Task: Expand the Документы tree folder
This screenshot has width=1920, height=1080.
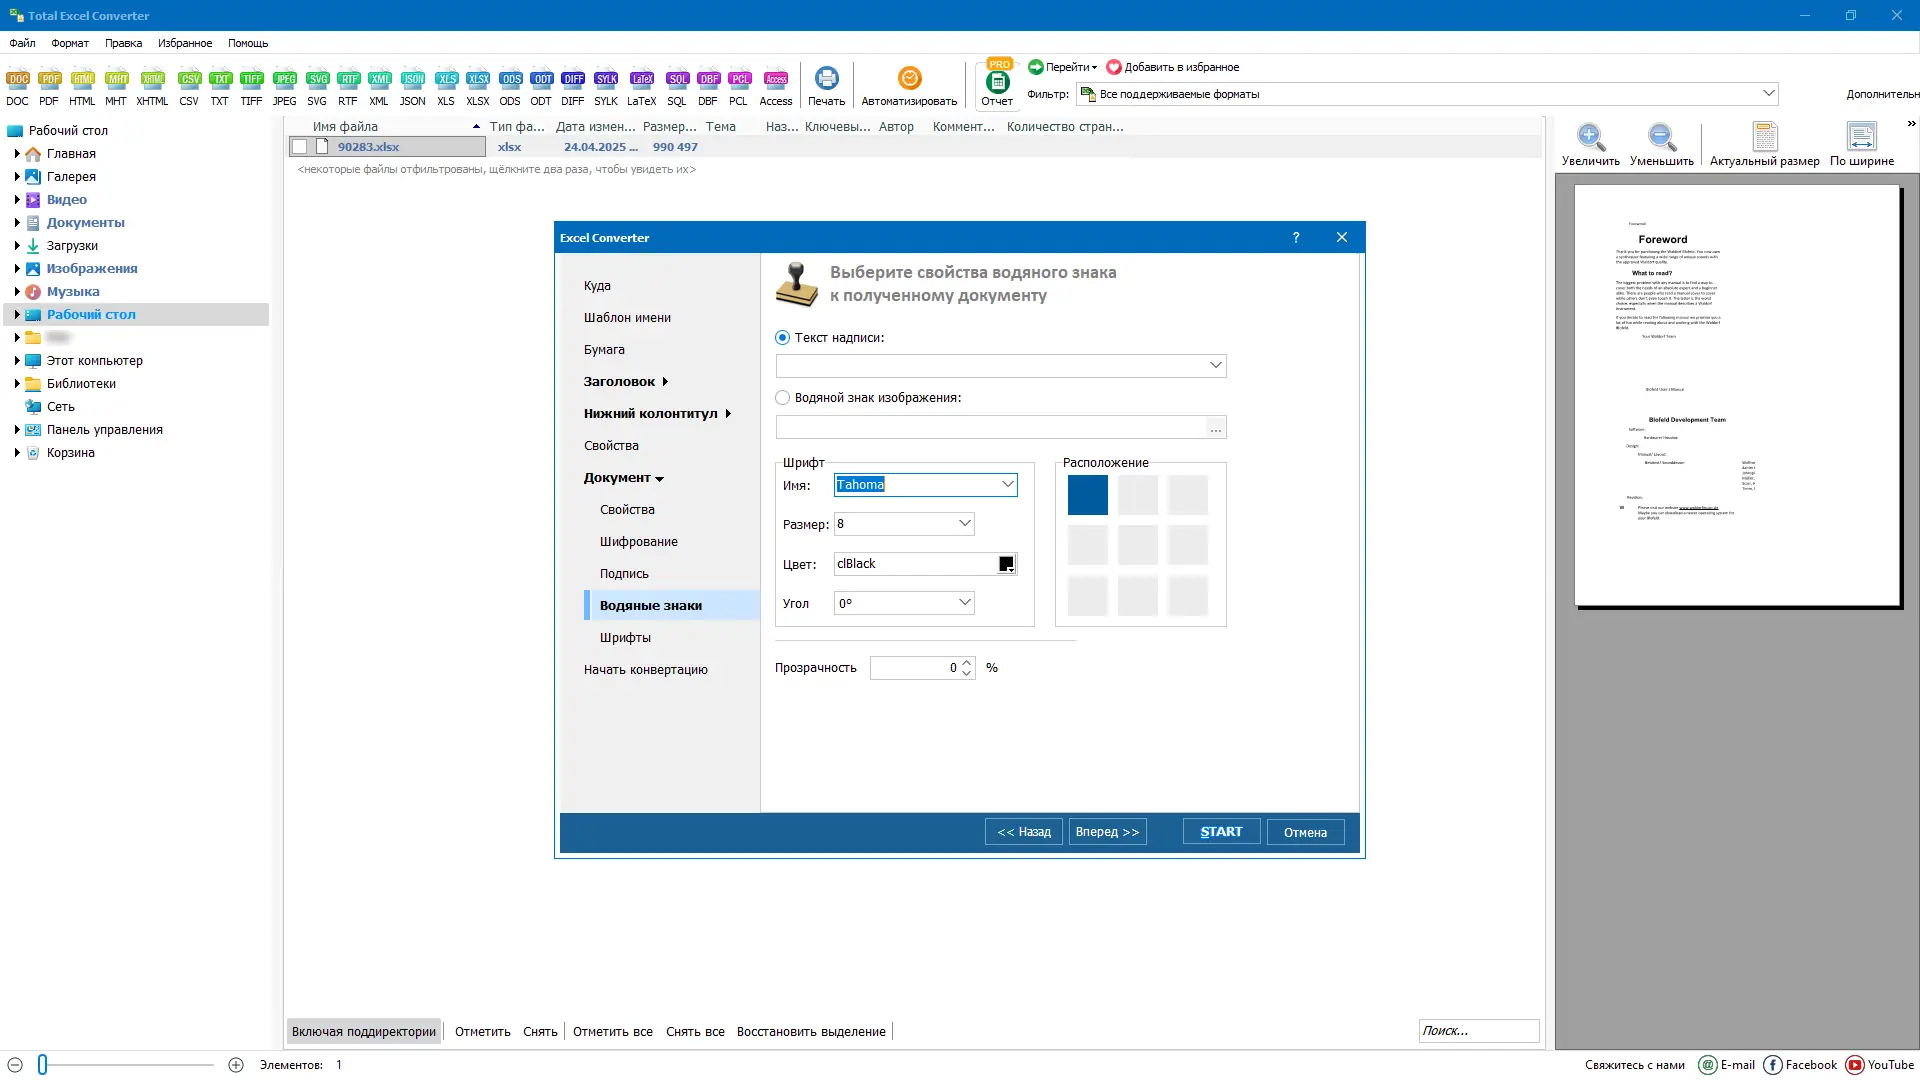Action: [x=17, y=223]
